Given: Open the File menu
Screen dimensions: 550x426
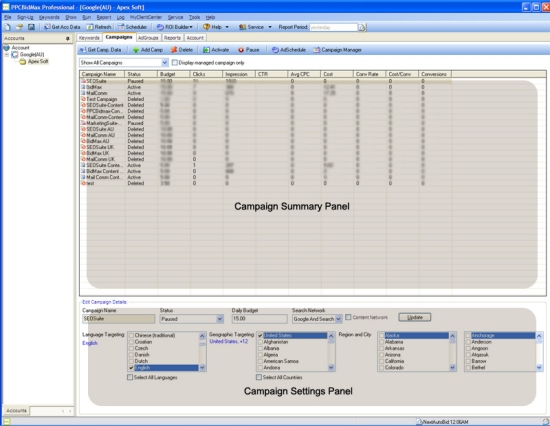Looking at the screenshot, I should (8, 17).
